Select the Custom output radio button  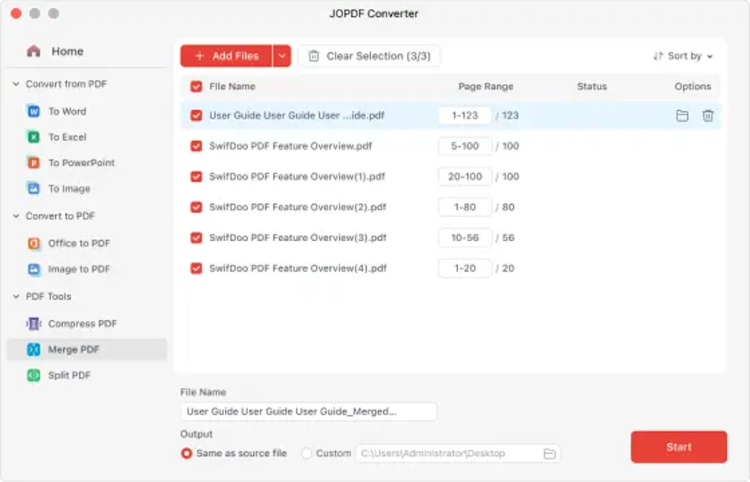(307, 454)
